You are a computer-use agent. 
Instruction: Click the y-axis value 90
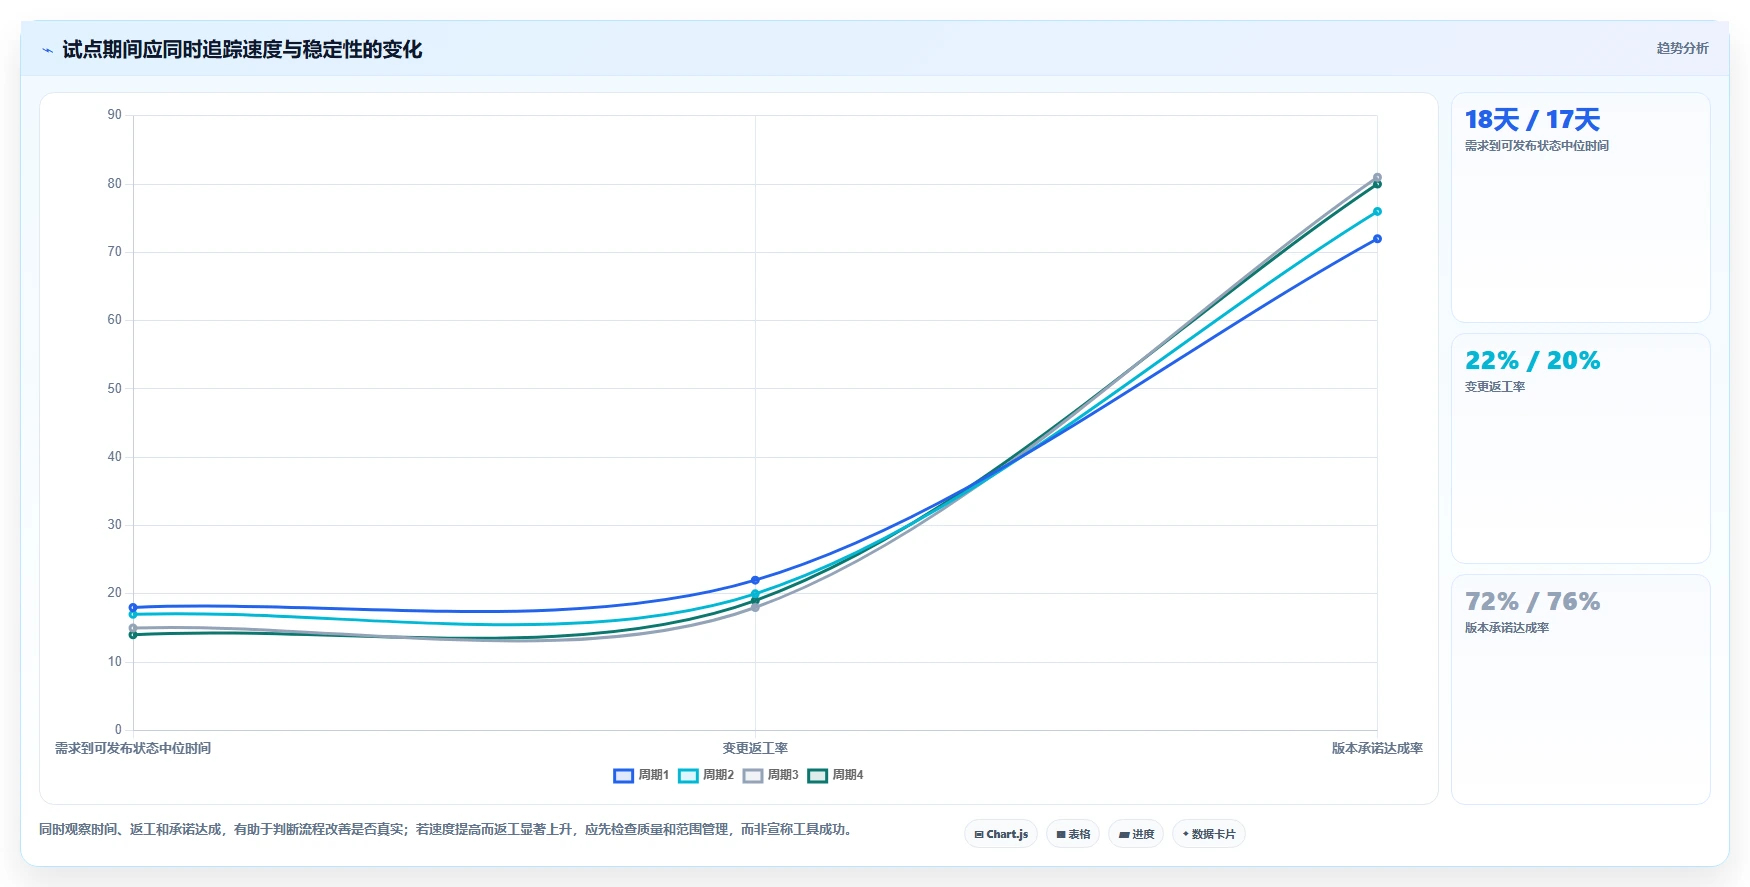tap(115, 115)
